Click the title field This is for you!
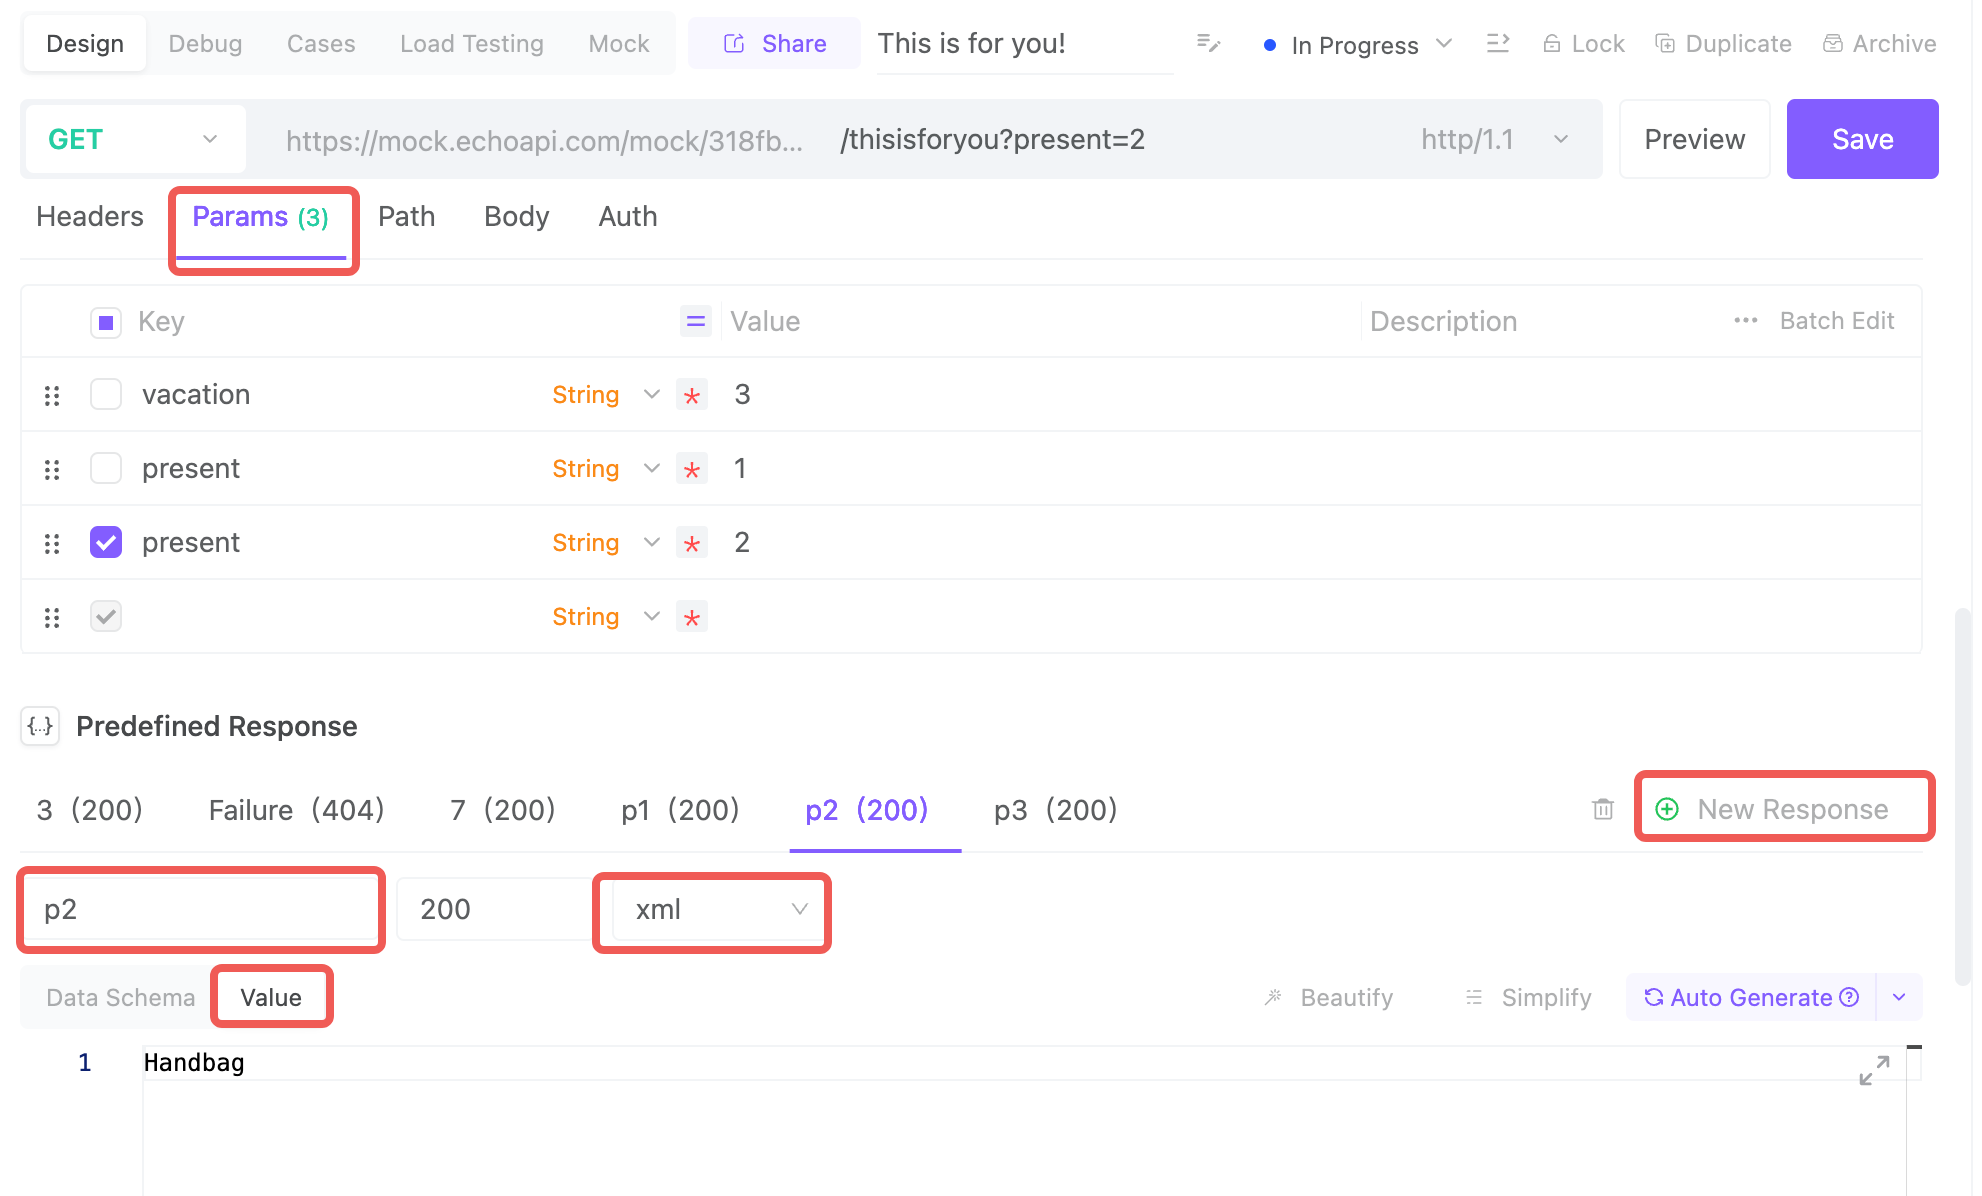The height and width of the screenshot is (1196, 1982). coord(1025,43)
